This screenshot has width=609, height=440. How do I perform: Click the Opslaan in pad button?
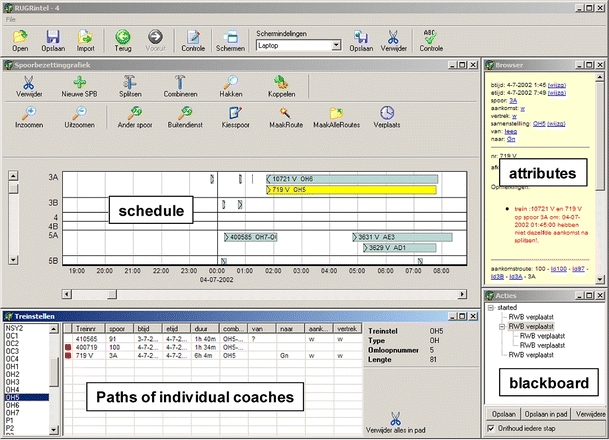[x=546, y=414]
